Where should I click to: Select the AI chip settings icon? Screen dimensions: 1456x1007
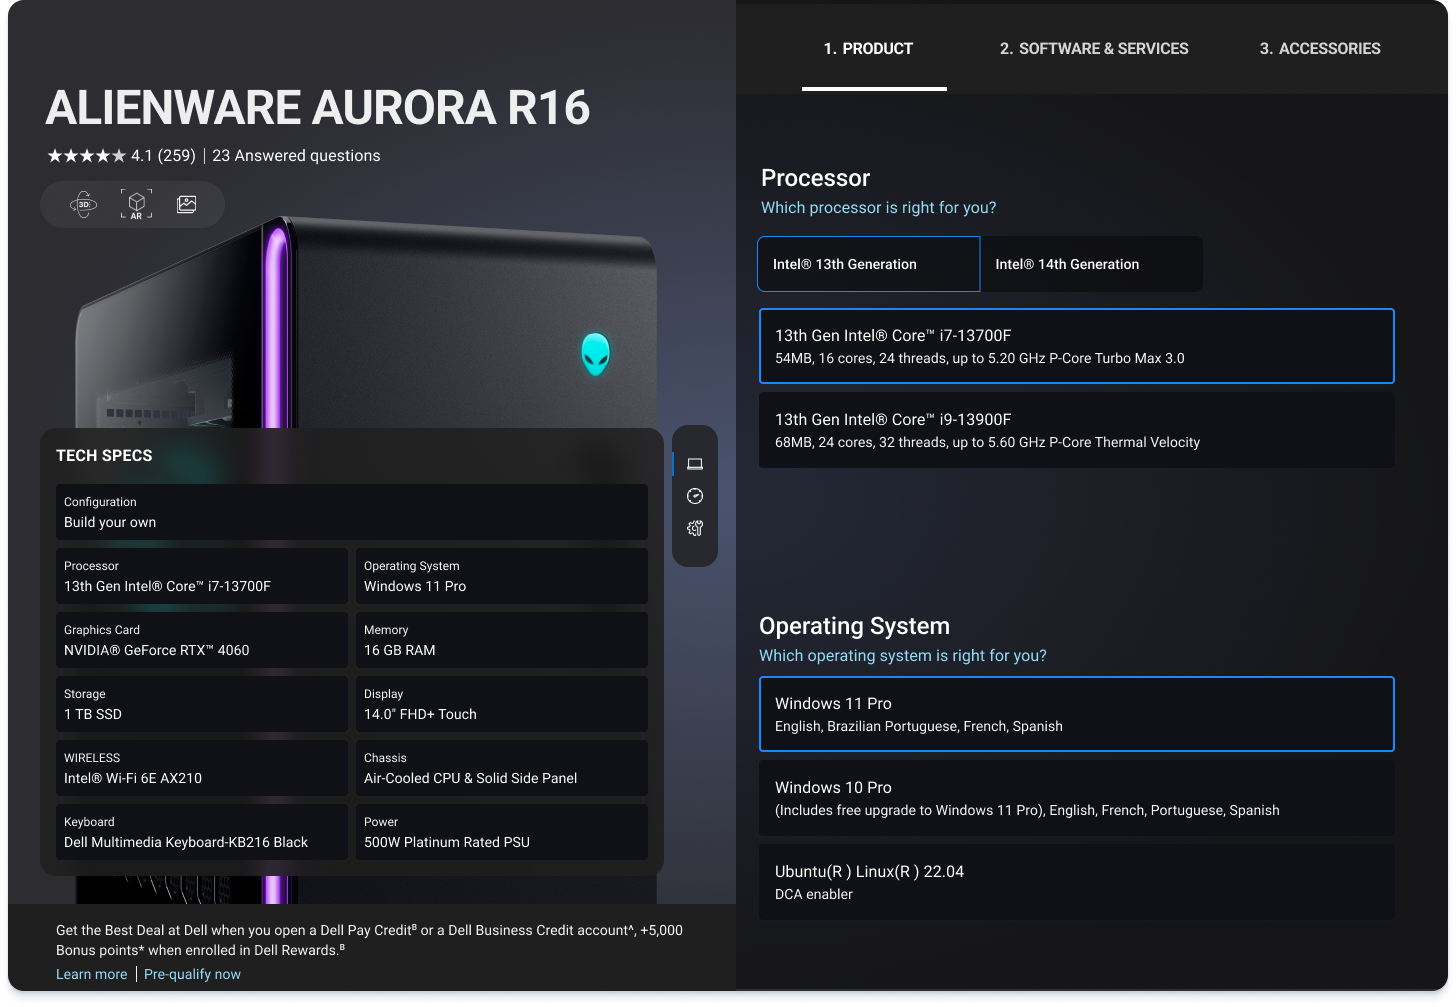coord(695,528)
